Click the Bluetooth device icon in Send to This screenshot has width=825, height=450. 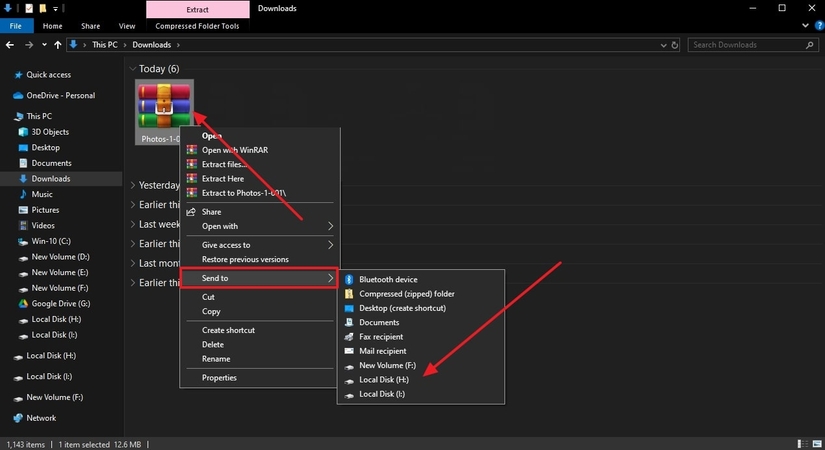[x=349, y=280]
